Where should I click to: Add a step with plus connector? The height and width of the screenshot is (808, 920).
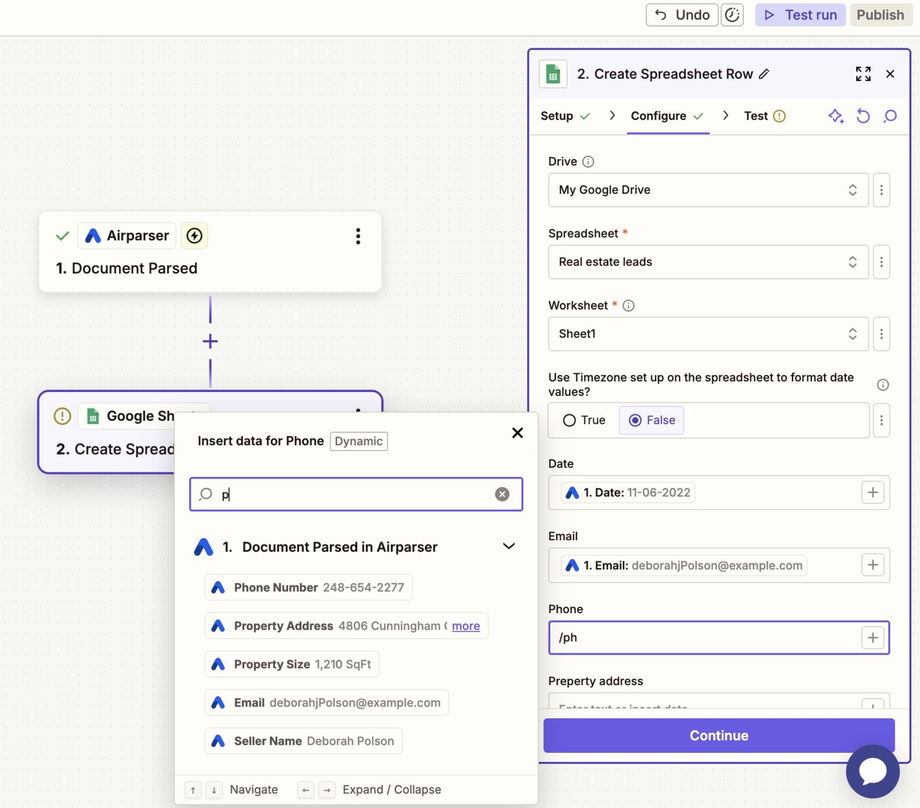click(210, 341)
